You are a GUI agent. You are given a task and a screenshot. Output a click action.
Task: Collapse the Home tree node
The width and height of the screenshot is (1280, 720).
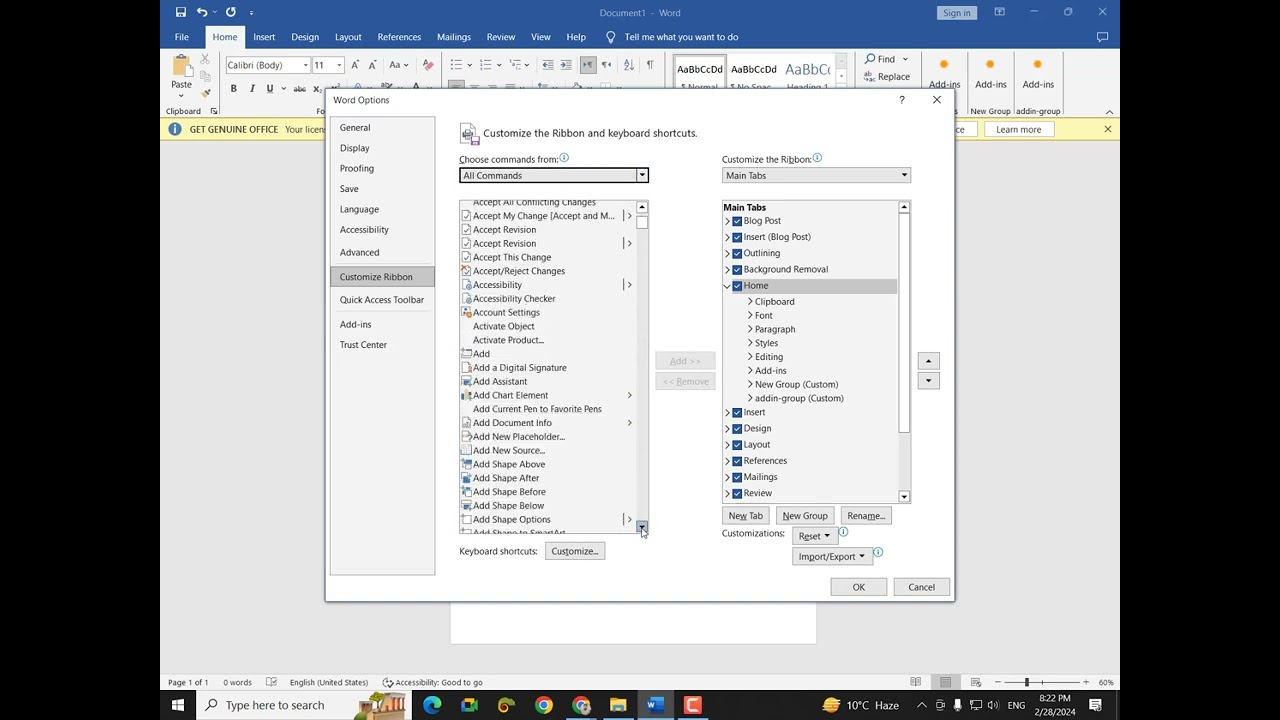coord(727,286)
